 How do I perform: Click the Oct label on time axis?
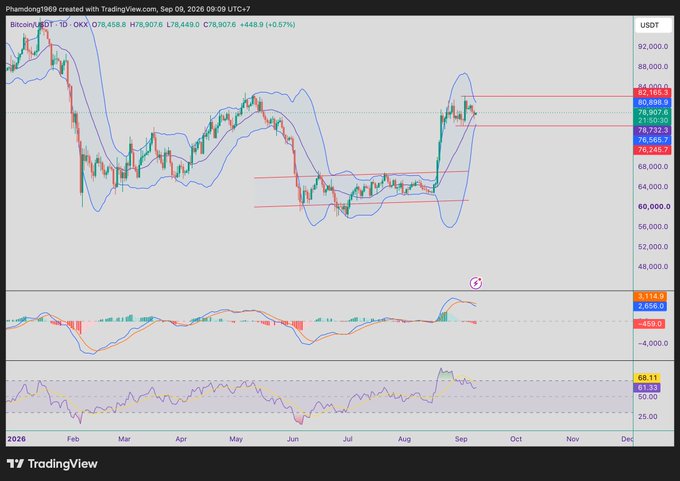tap(516, 439)
